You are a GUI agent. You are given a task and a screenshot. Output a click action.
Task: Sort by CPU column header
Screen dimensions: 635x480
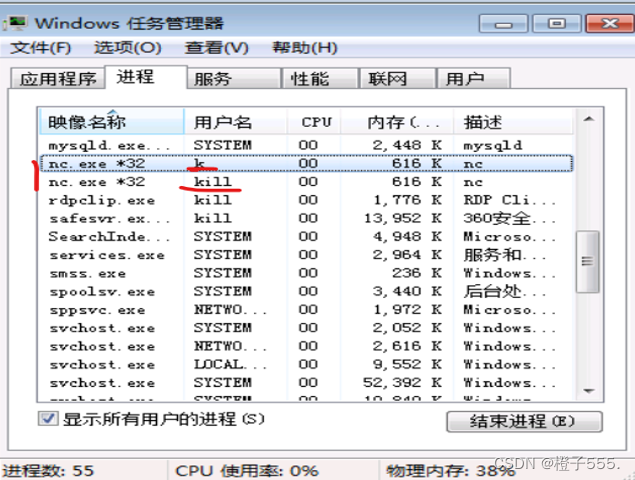[x=314, y=122]
